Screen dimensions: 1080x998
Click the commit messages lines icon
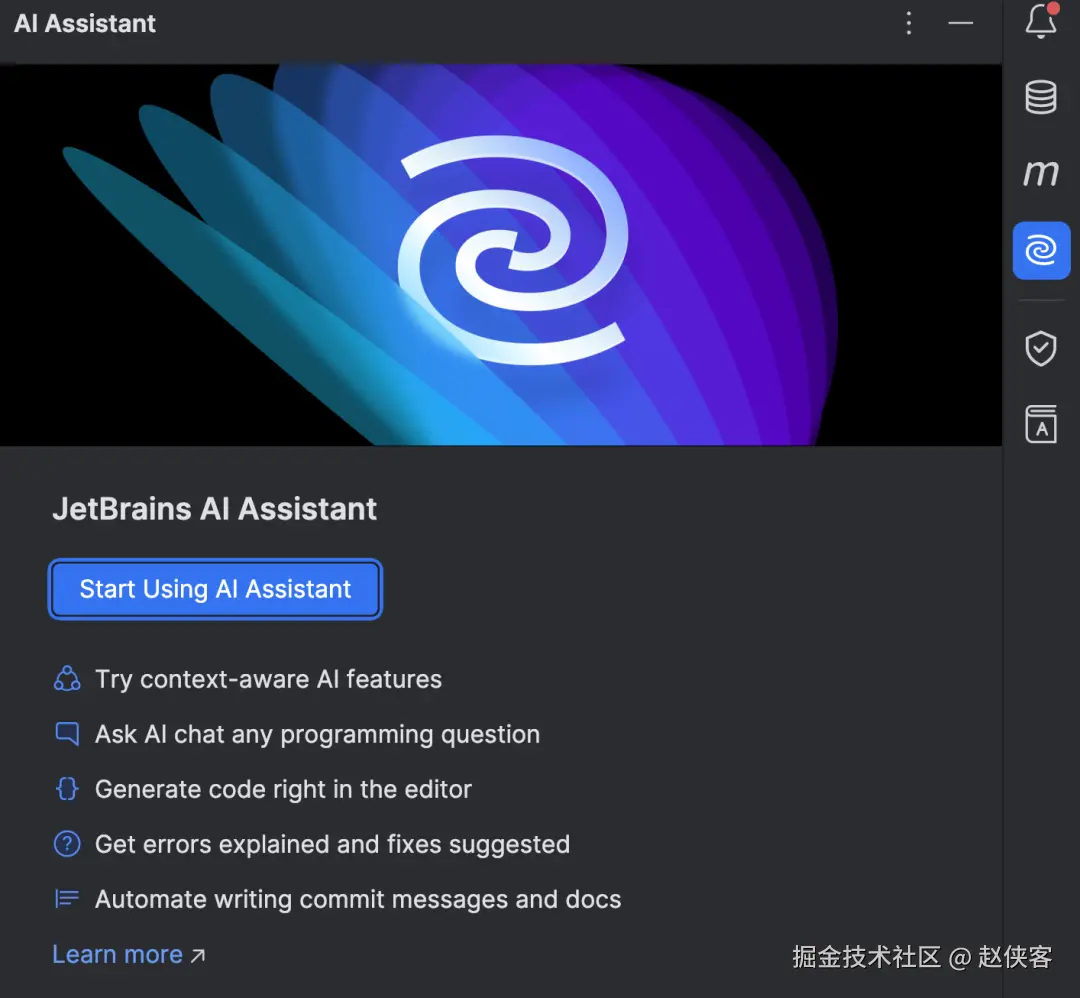[67, 899]
